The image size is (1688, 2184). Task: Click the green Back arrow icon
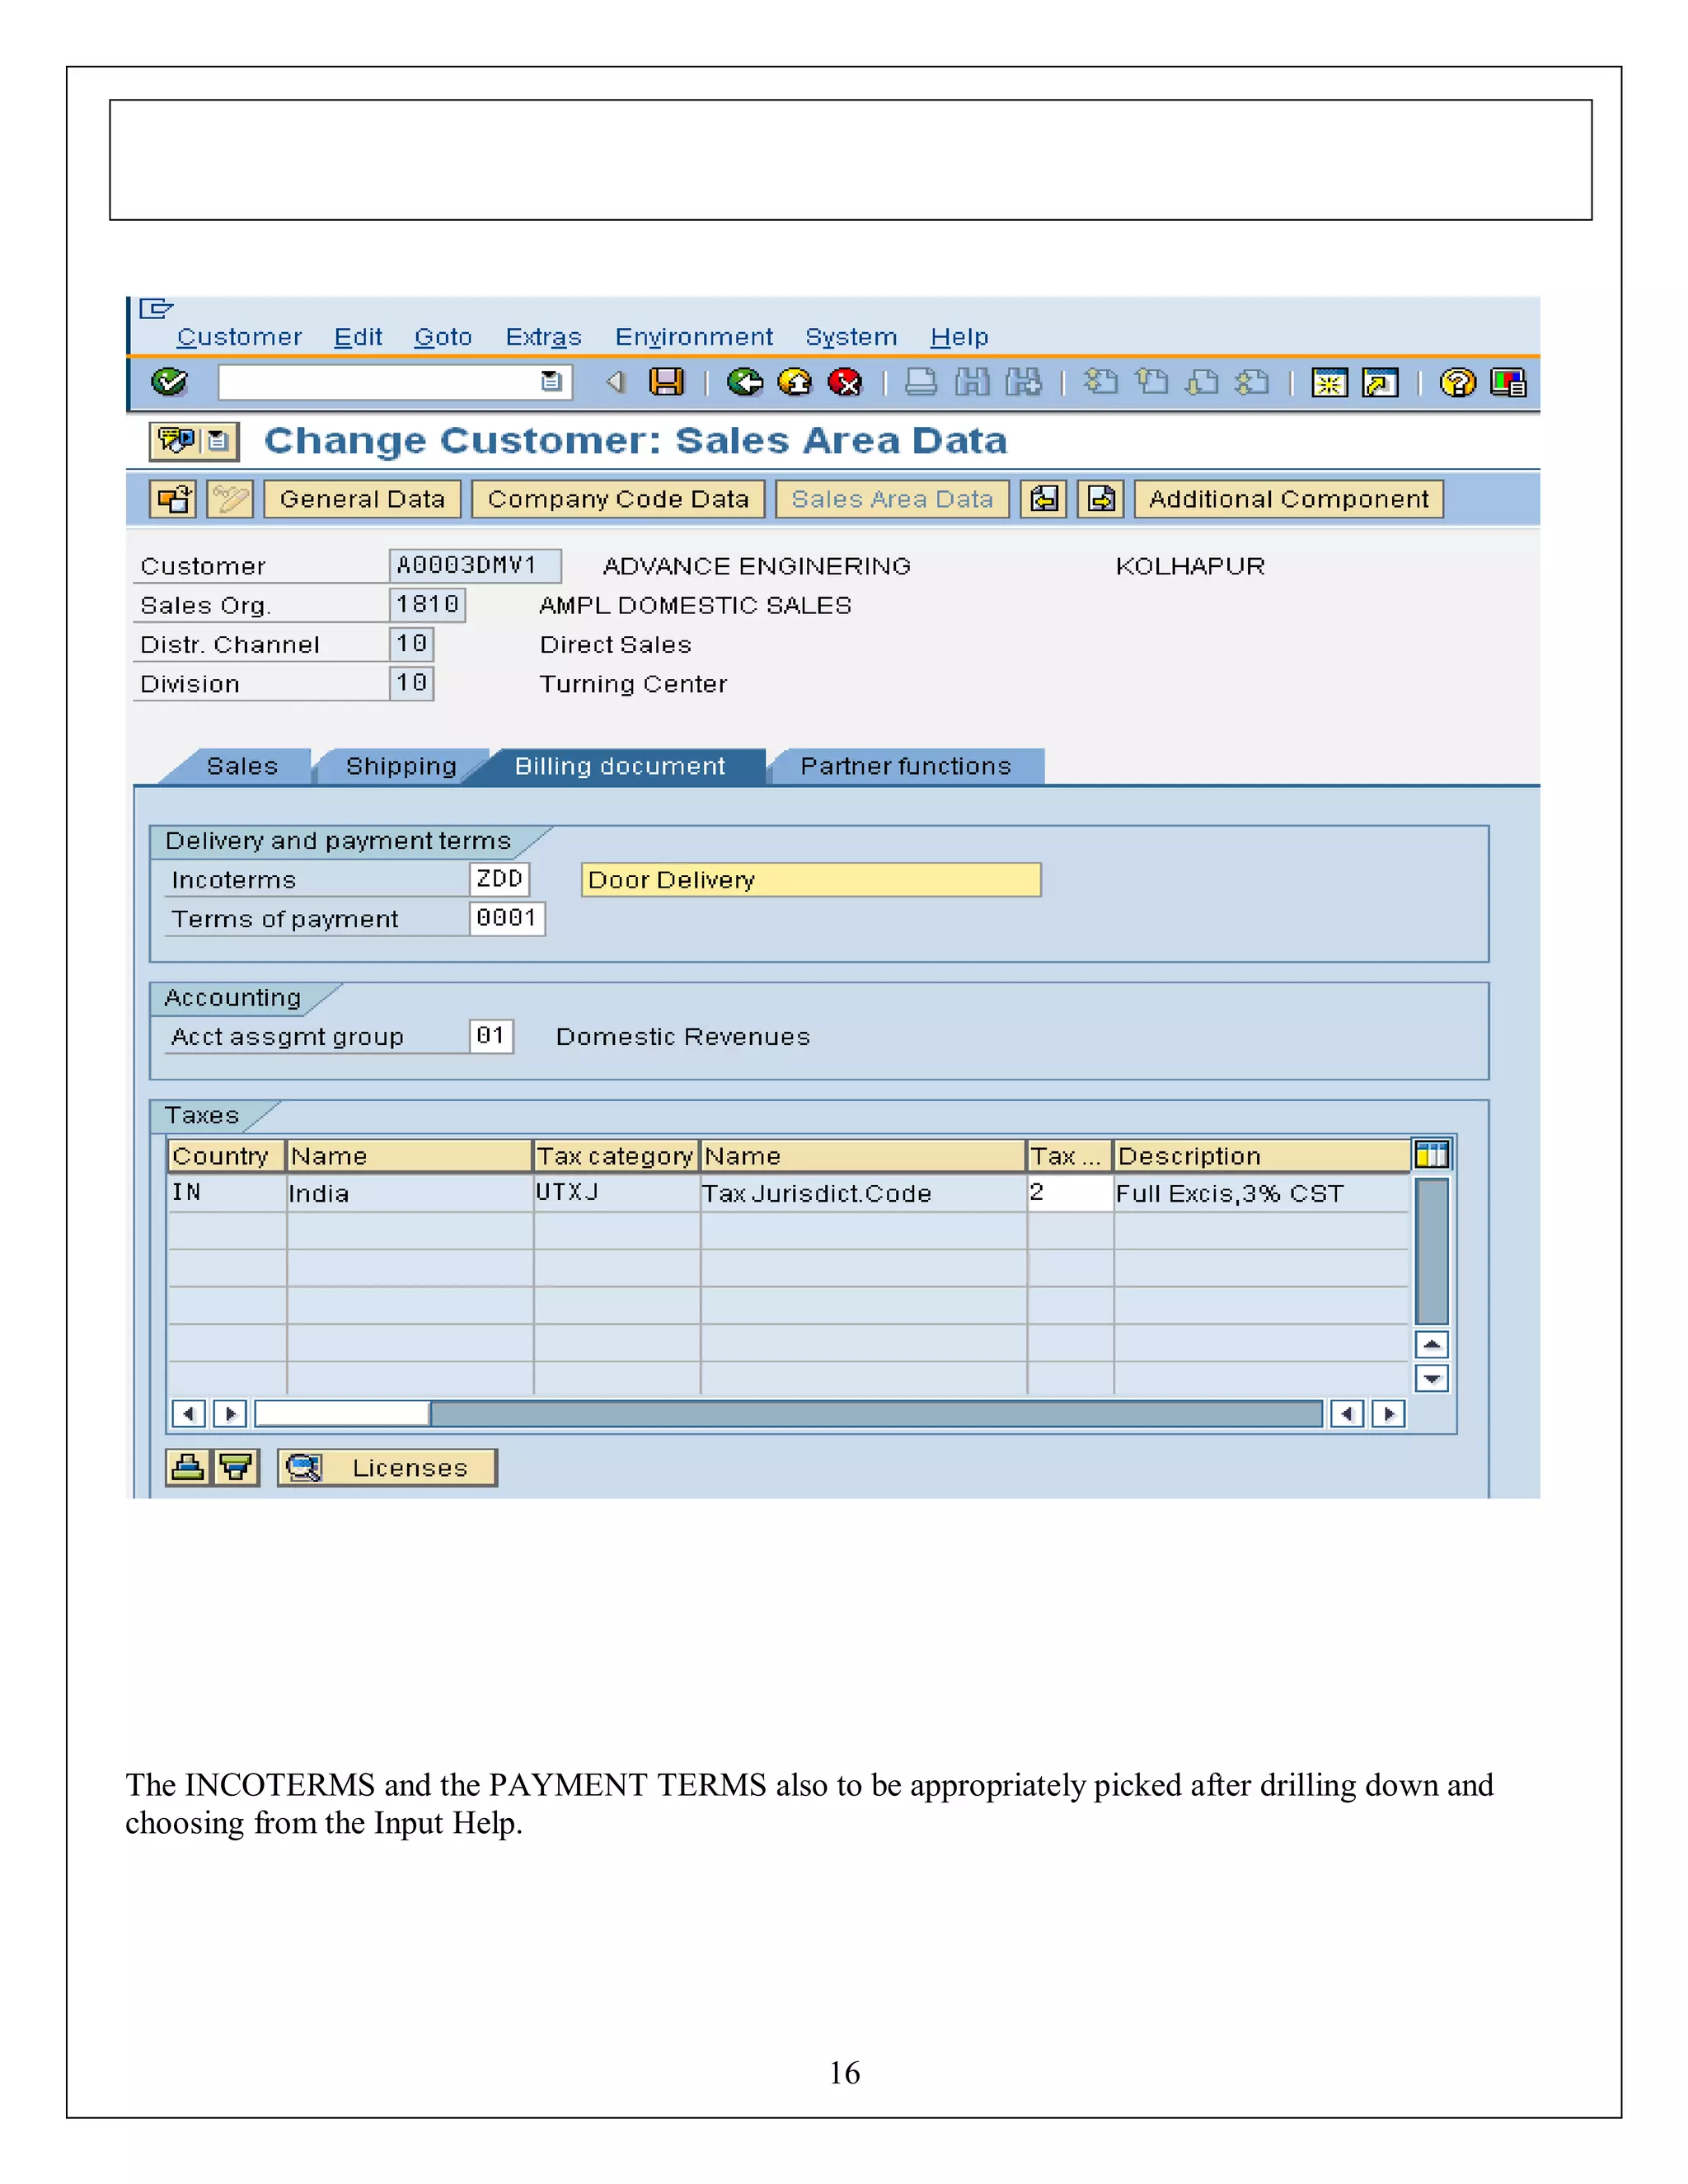pyautogui.click(x=744, y=382)
